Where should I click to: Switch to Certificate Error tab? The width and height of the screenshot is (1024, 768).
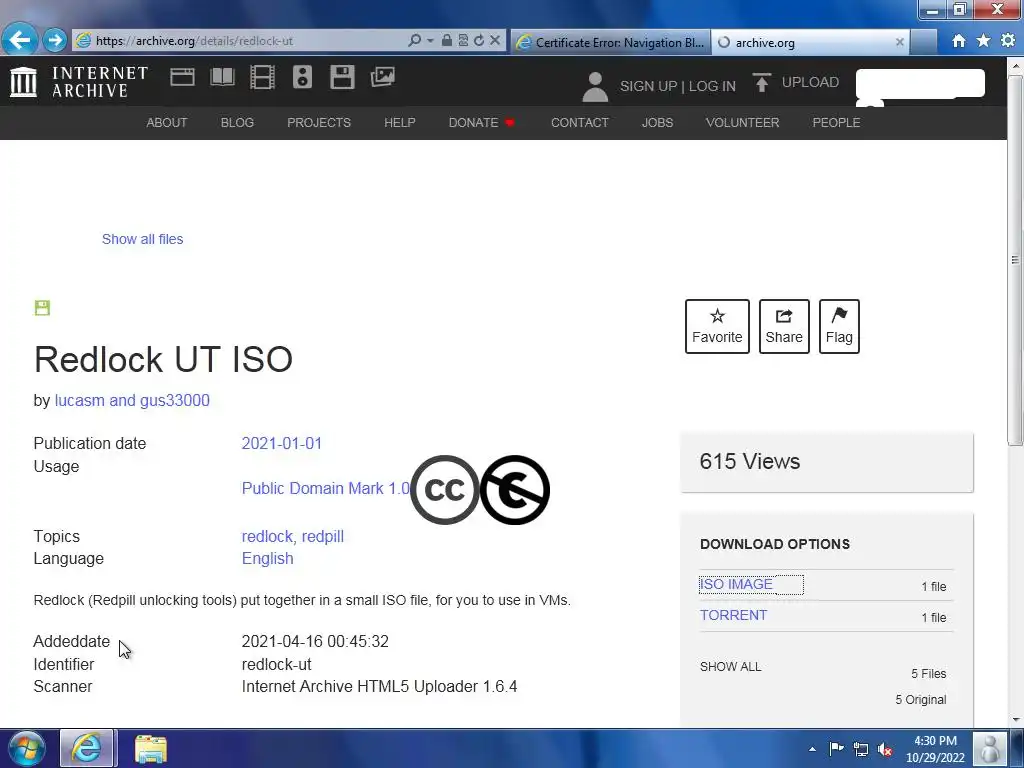coord(610,42)
